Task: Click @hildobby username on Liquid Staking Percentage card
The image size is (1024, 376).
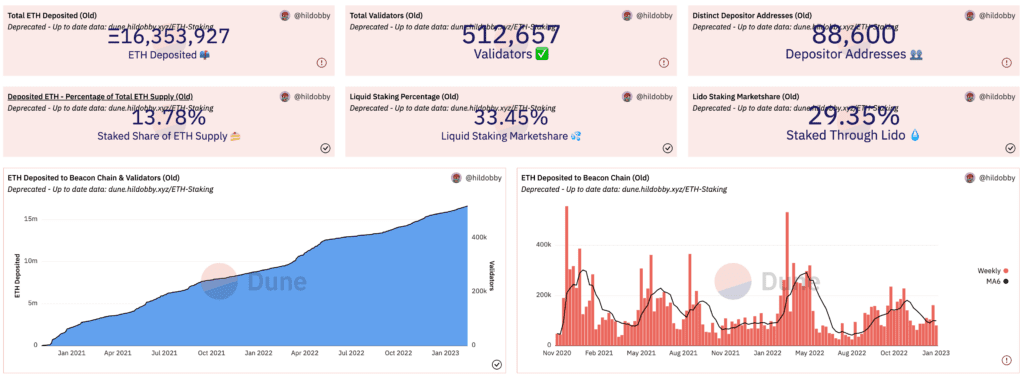Action: pos(654,97)
